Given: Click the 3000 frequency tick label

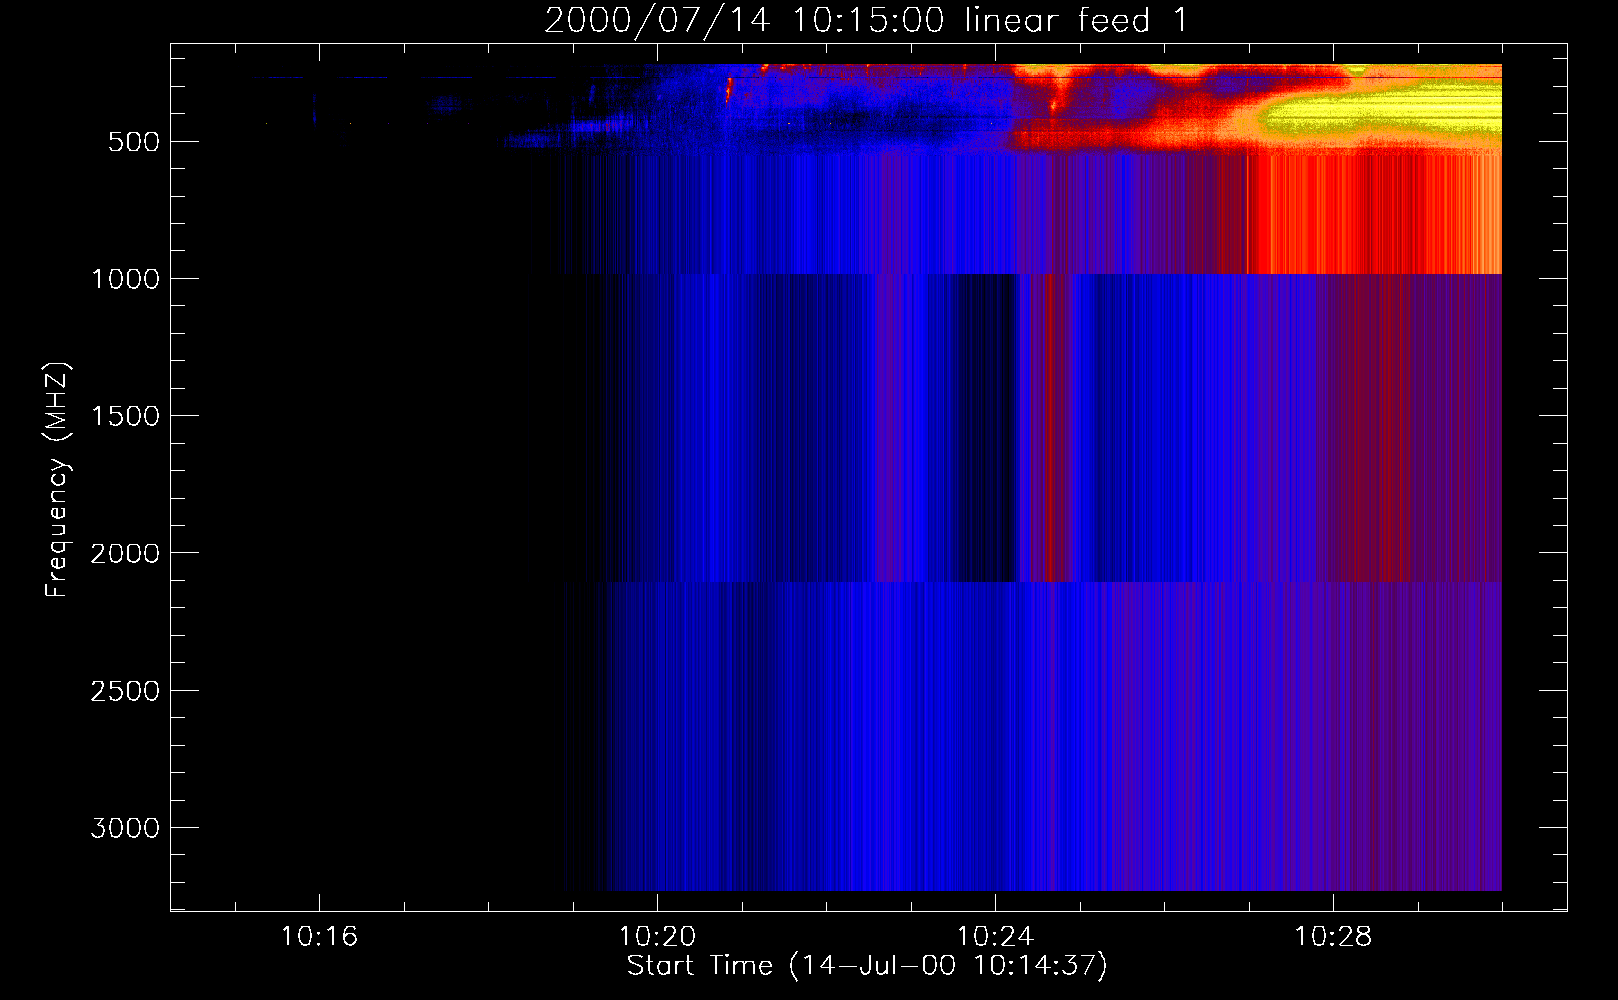Looking at the screenshot, I should [125, 828].
